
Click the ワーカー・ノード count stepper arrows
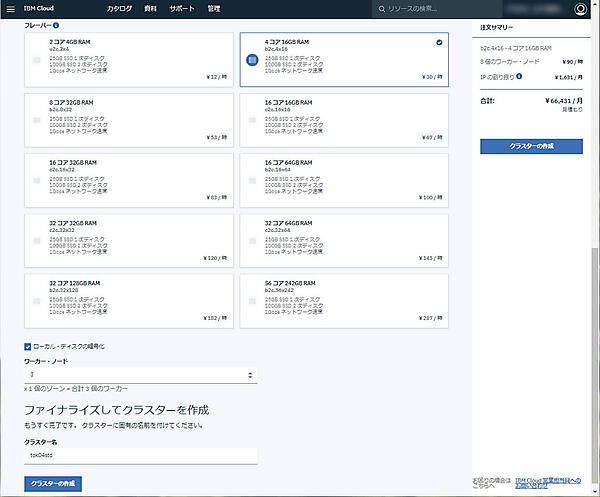[251, 374]
